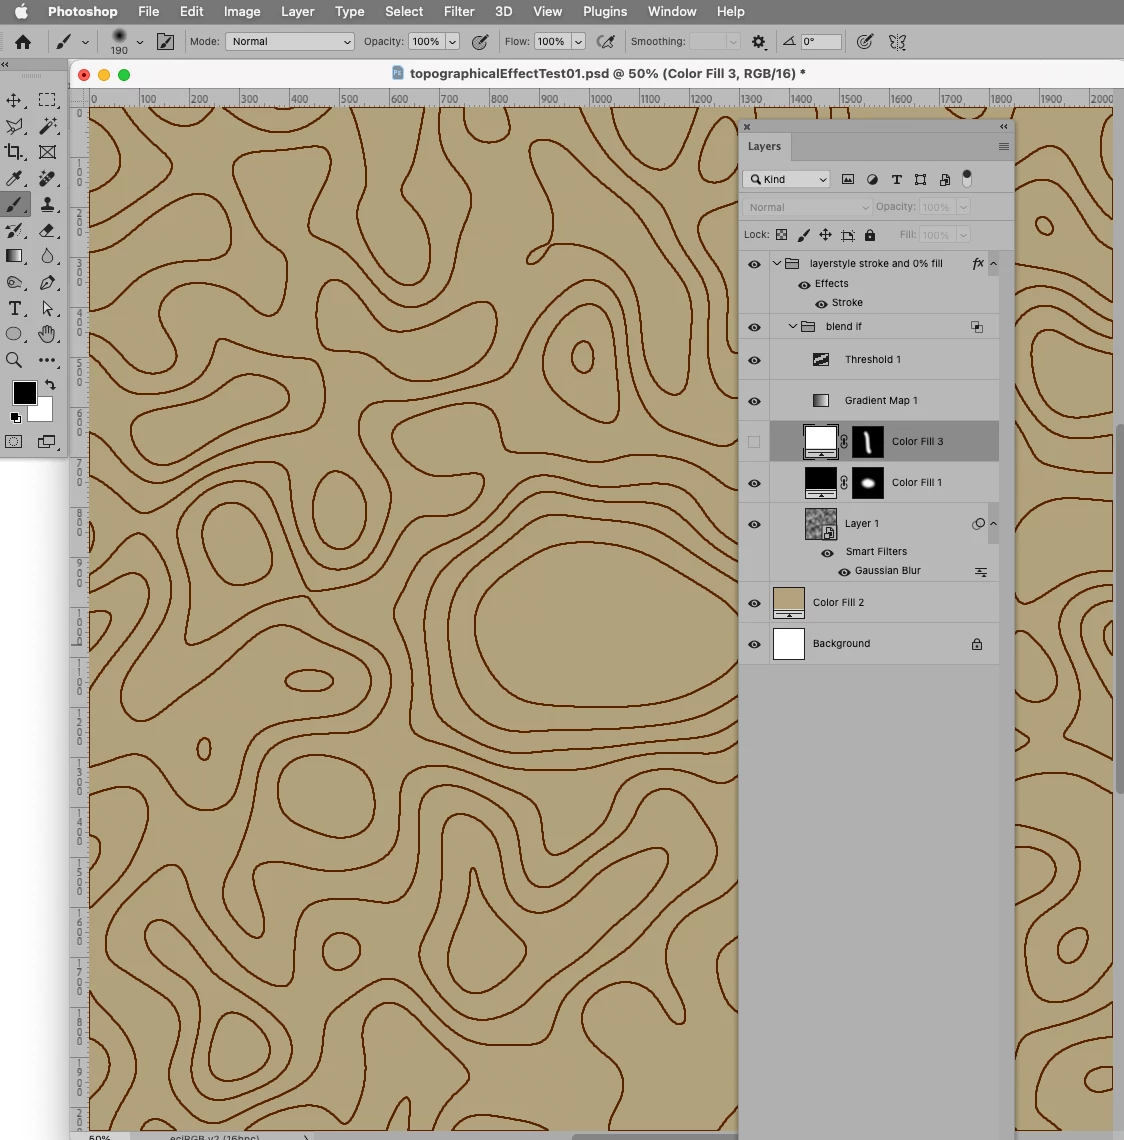
Task: Toggle Quick Mask mode
Action: 14,441
